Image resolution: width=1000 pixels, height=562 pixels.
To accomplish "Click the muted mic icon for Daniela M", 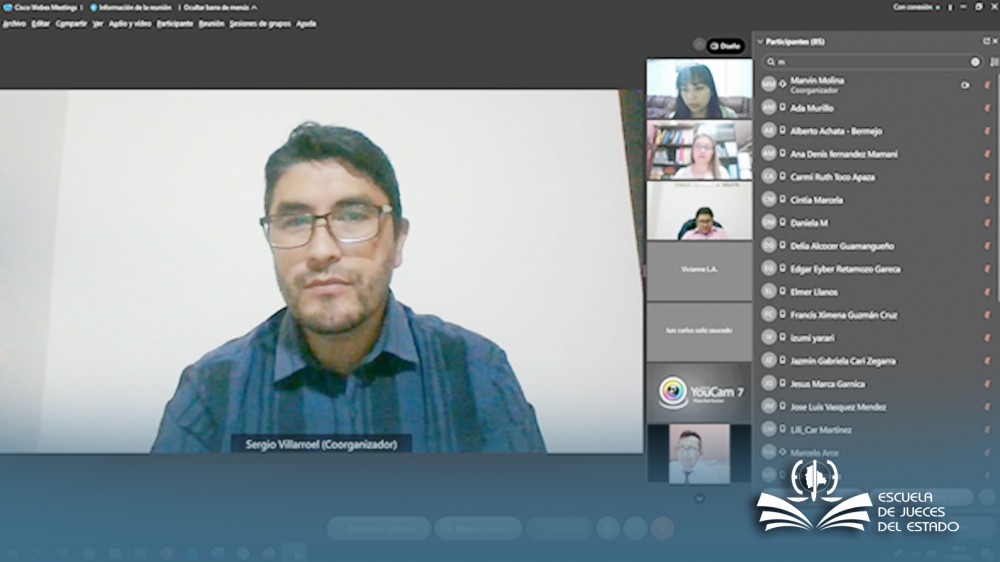I will [x=987, y=223].
